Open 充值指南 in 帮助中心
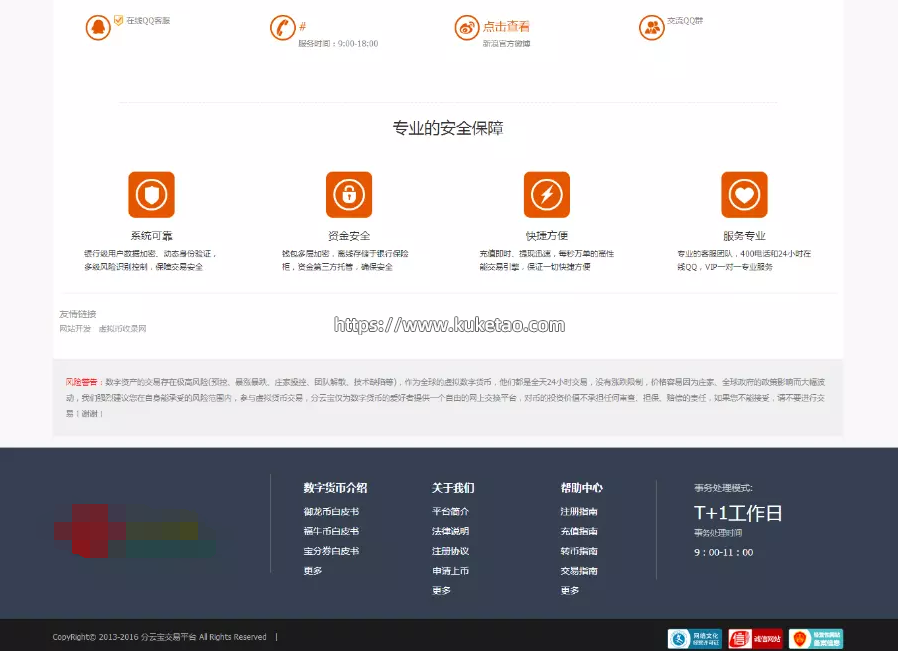 point(578,531)
